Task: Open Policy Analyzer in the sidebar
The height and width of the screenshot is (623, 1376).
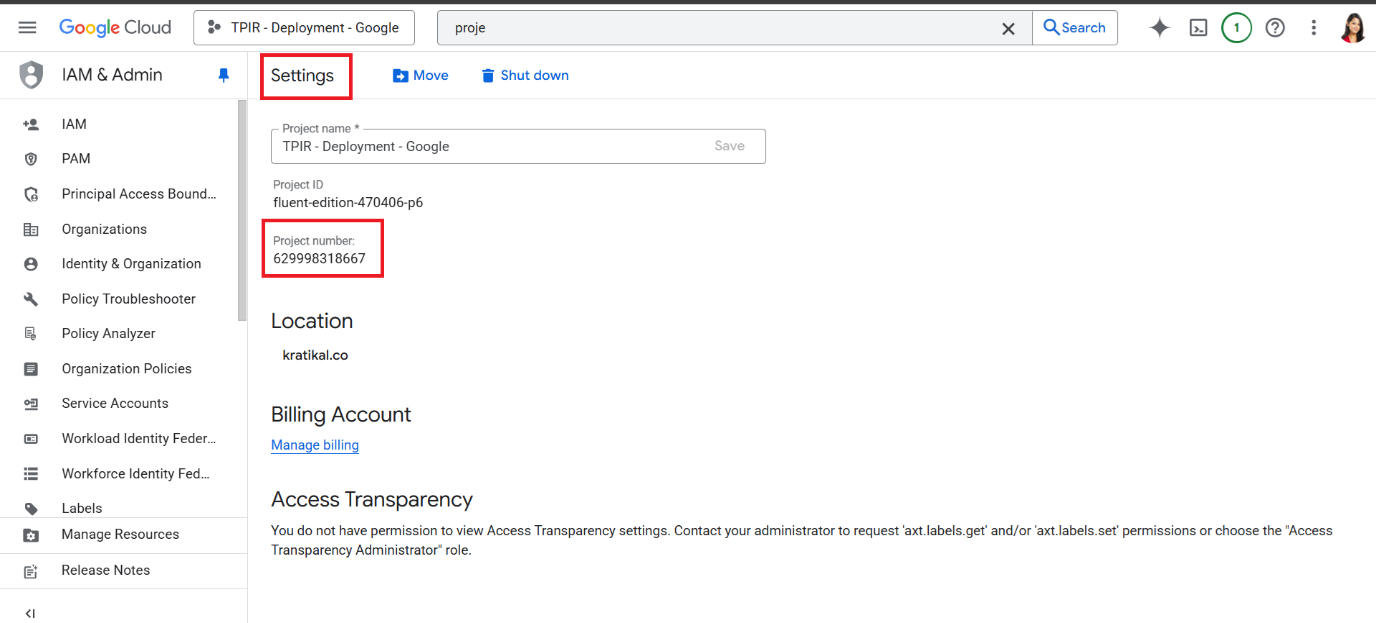Action: [121, 334]
